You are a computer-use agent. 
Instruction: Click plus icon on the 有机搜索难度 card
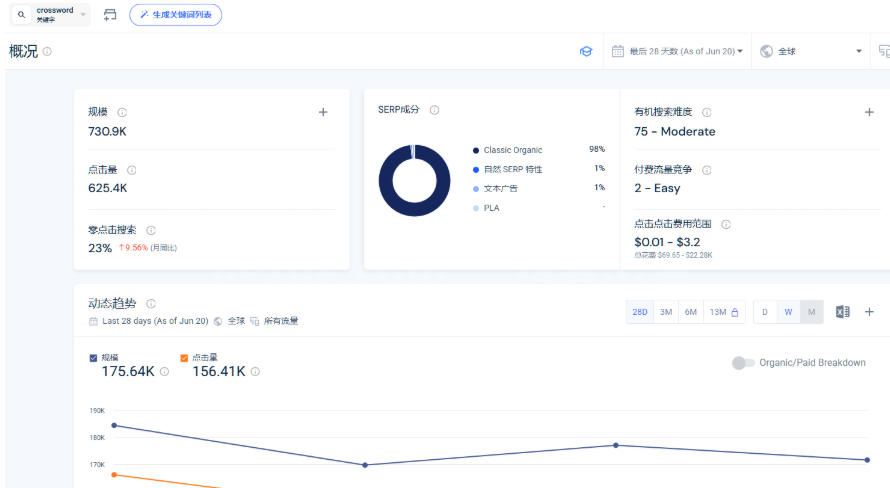click(869, 112)
